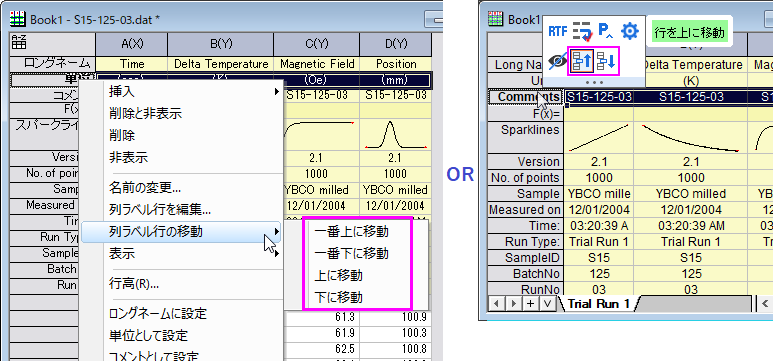Click data cell 100.3
The image size is (773, 361).
[x=396, y=334]
